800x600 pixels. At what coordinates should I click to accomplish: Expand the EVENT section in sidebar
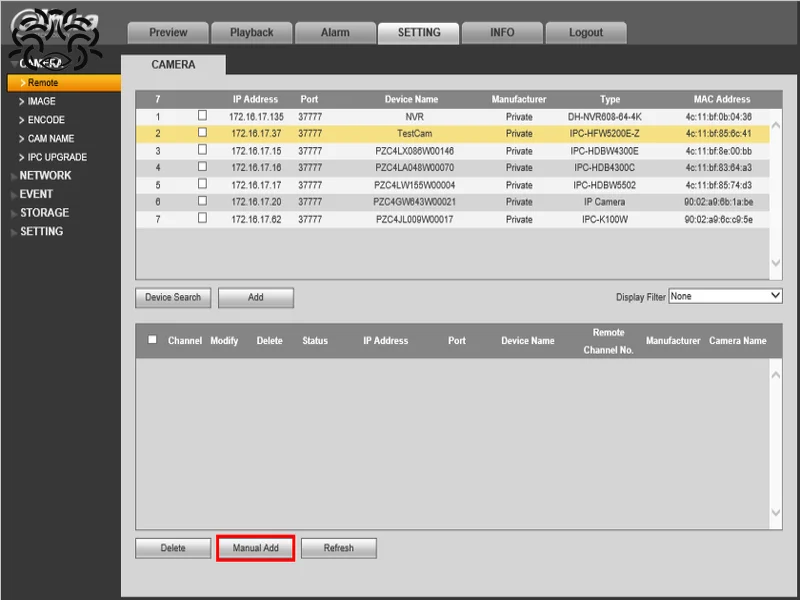37,194
